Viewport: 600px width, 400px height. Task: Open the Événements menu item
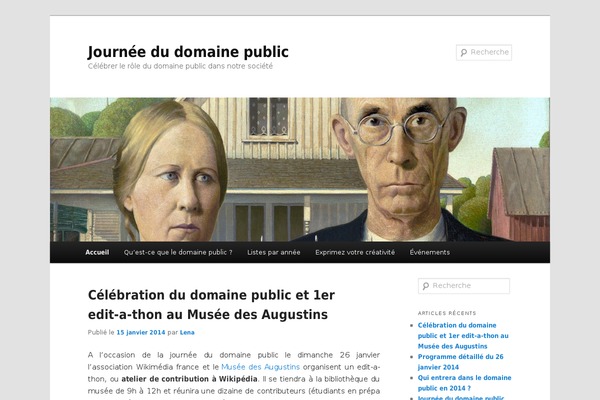pos(430,252)
